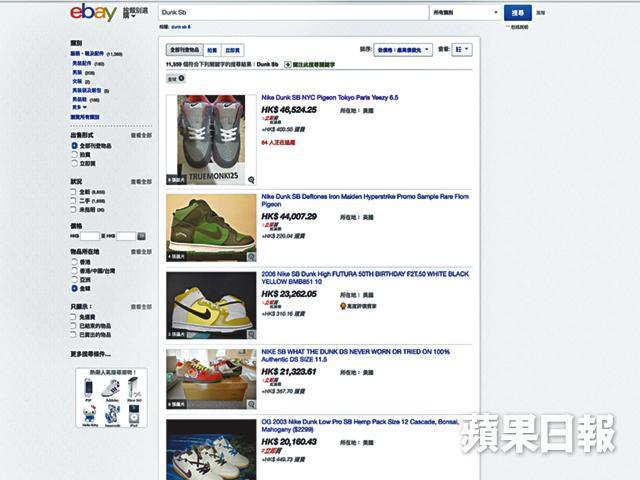
Task: Tick the 全新 condition checkbox
Action: point(73,191)
